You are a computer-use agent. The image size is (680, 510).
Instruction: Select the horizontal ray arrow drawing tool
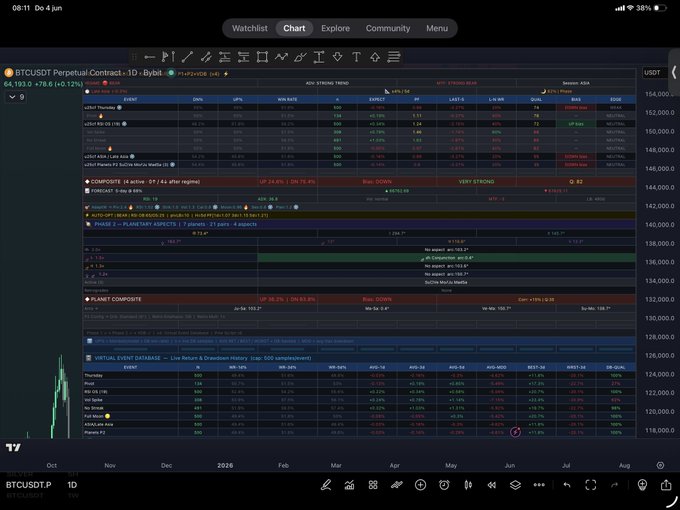tap(150, 57)
